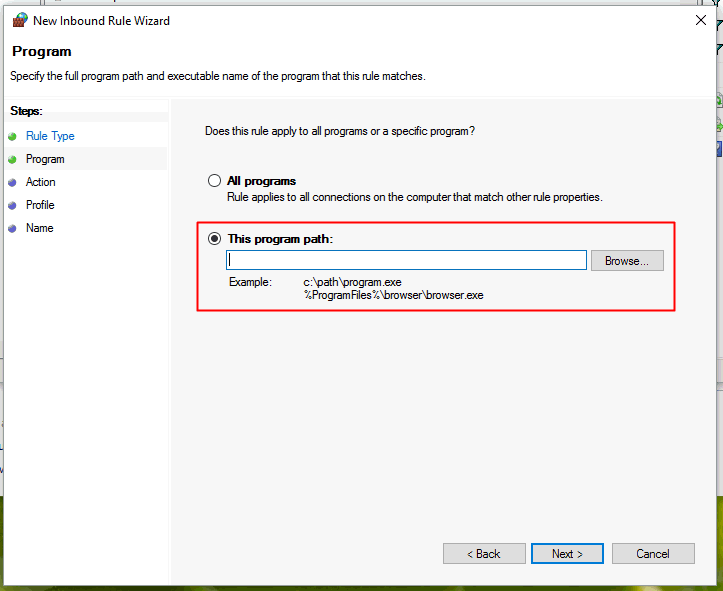This screenshot has height=591, width=723.
Task: Click the green bullet beside Program step
Action: [x=12, y=160]
